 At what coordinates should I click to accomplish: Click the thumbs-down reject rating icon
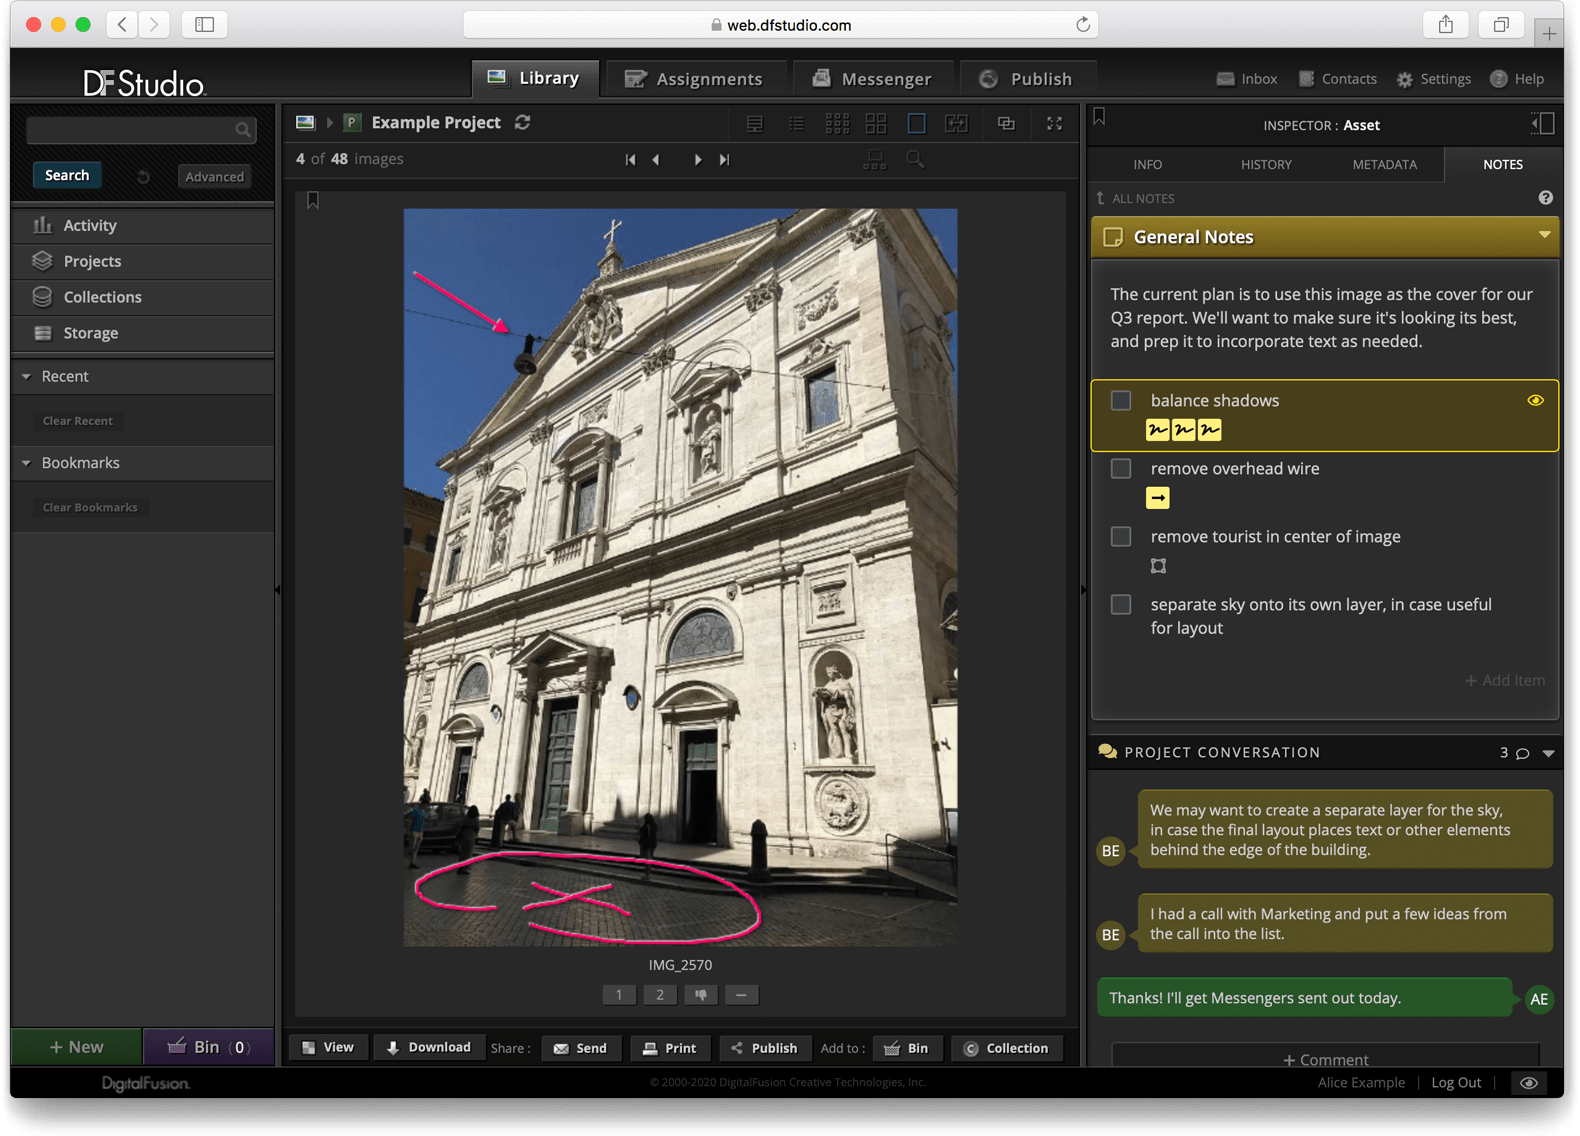pyautogui.click(x=701, y=994)
